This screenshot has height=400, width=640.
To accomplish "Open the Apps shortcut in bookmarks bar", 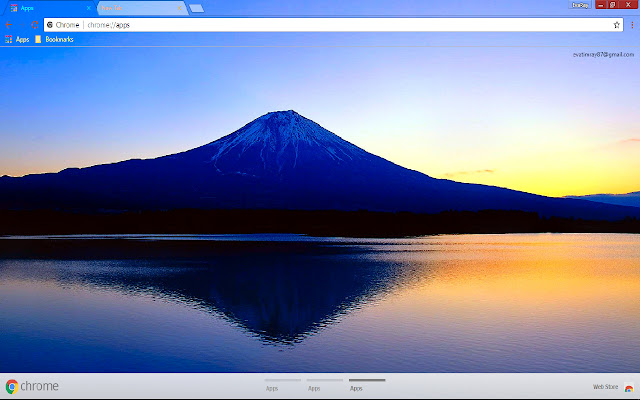I will pos(17,39).
